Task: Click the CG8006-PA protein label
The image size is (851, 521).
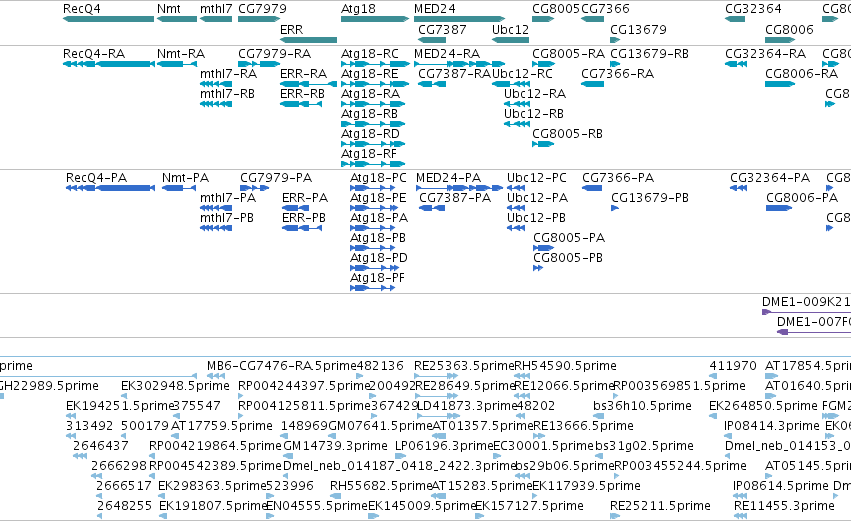Action: [x=802, y=198]
